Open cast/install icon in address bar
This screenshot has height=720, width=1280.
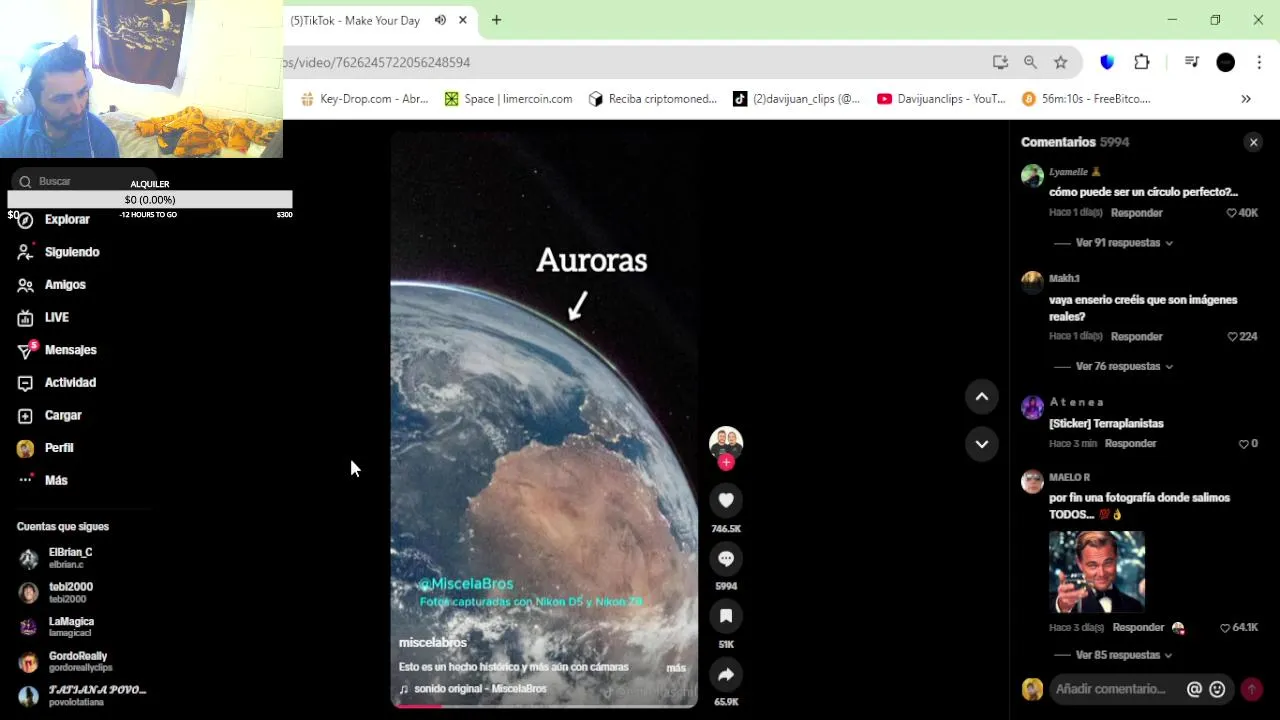(1000, 62)
